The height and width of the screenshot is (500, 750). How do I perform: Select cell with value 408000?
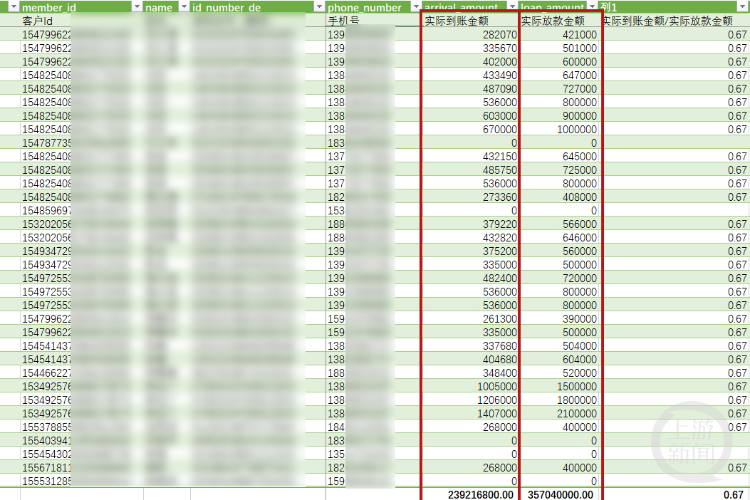[x=559, y=197]
